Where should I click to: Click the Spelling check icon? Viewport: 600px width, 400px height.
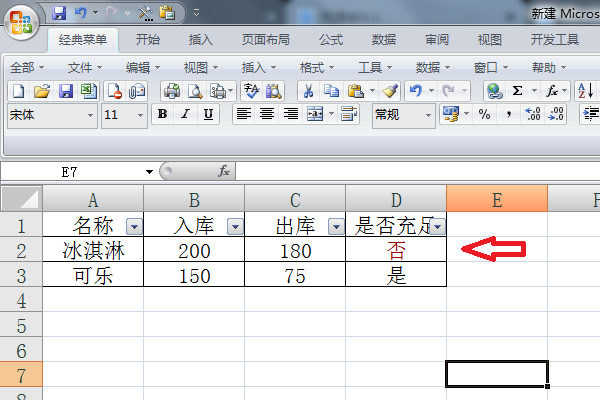(251, 91)
